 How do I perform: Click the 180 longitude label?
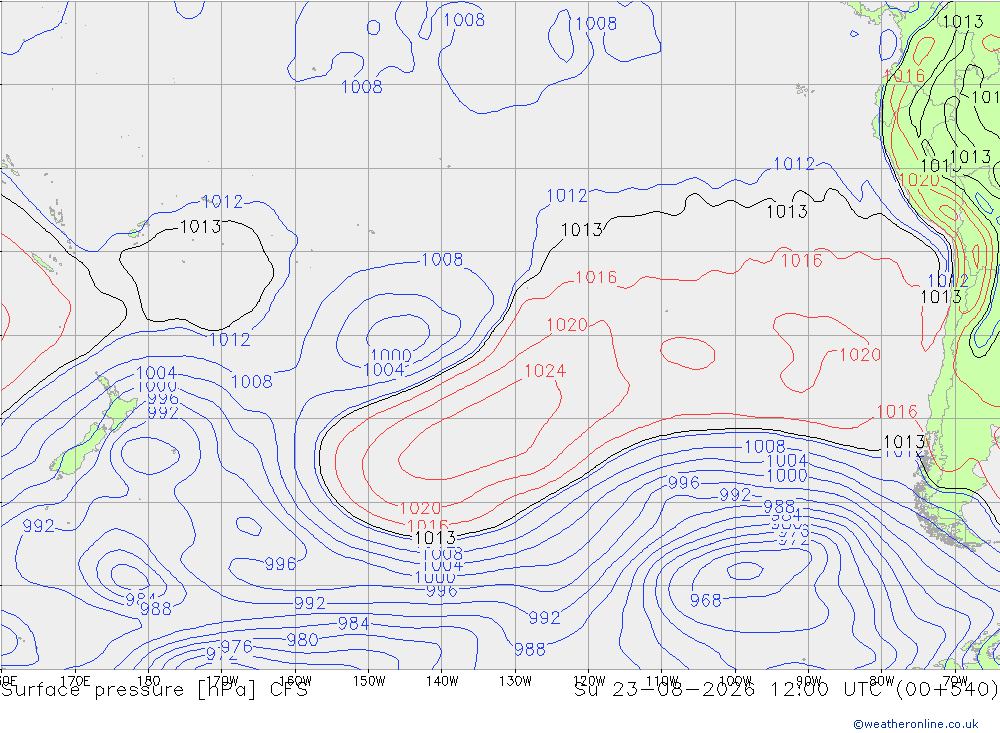pos(149,681)
